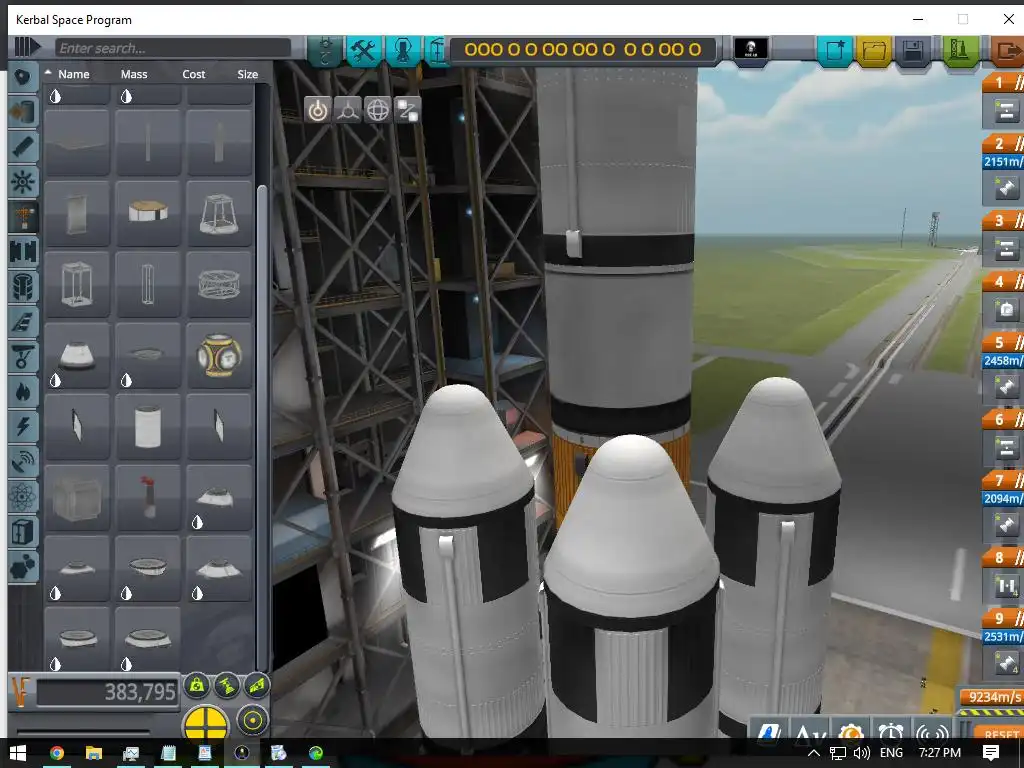
Task: Open the Windows Start menu
Action: pos(18,753)
